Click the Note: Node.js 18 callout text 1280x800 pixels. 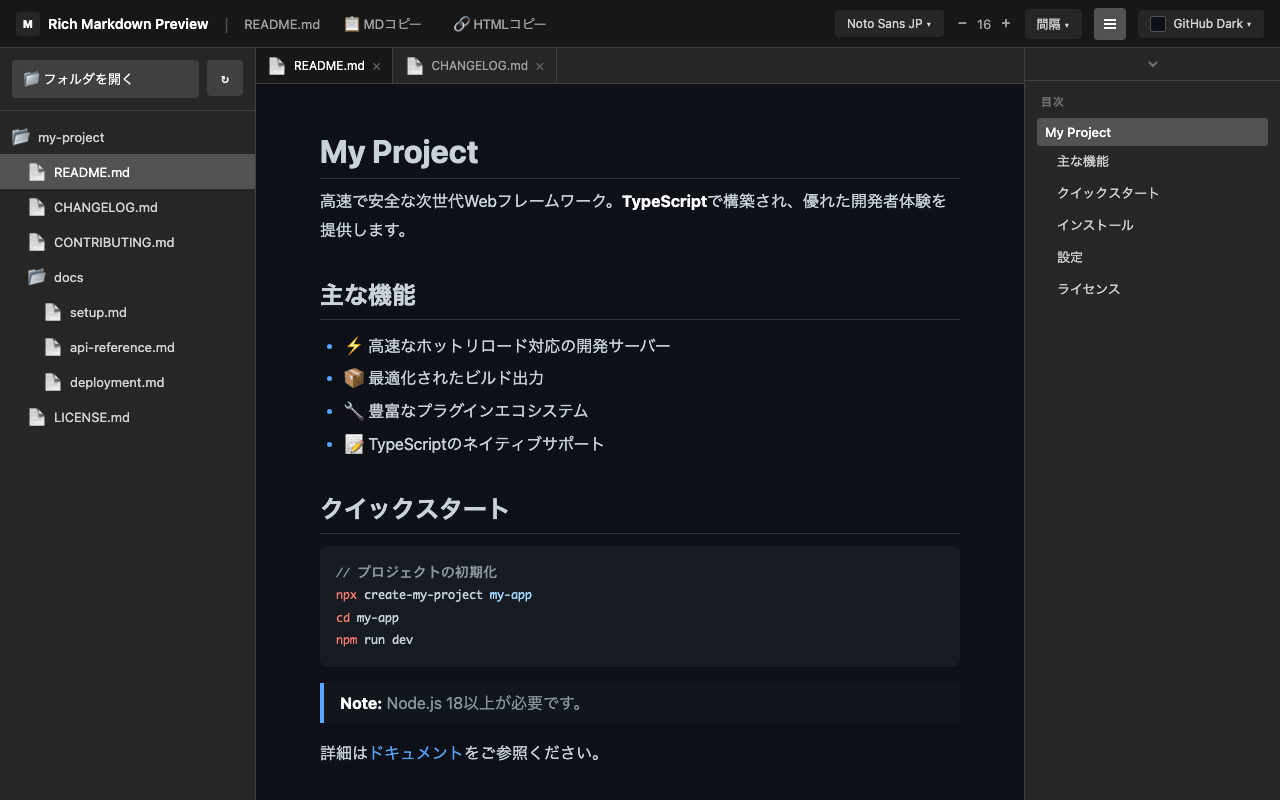pyautogui.click(x=462, y=703)
